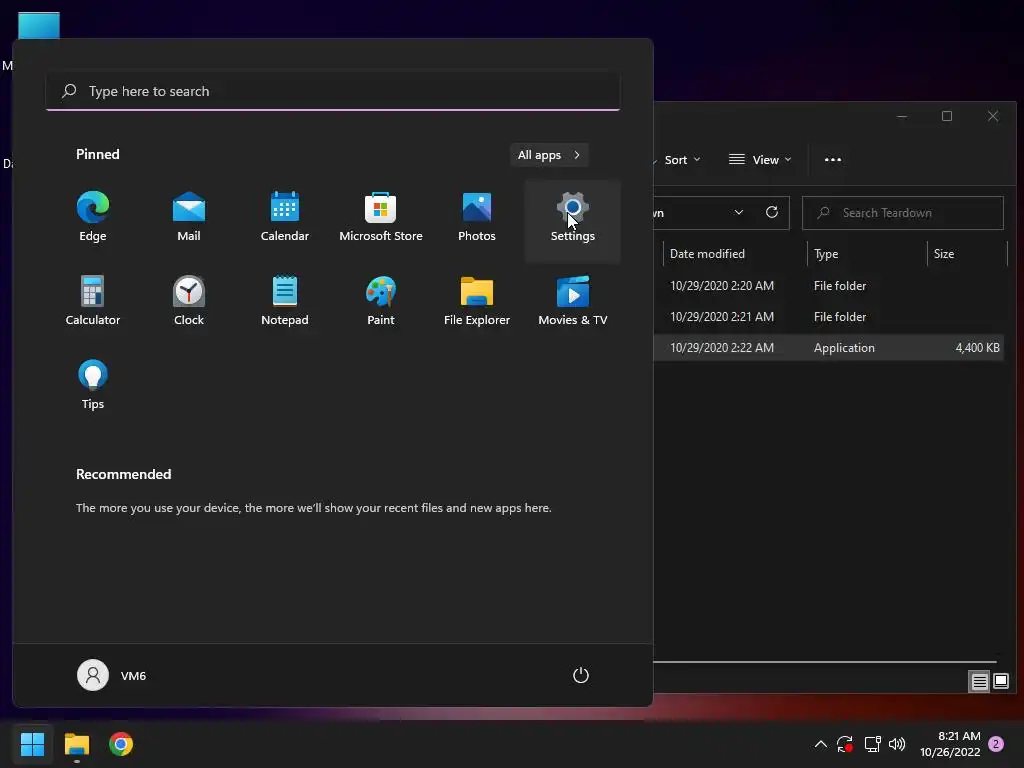The width and height of the screenshot is (1024, 768).
Task: Launch Movies & TV
Action: [573, 302]
